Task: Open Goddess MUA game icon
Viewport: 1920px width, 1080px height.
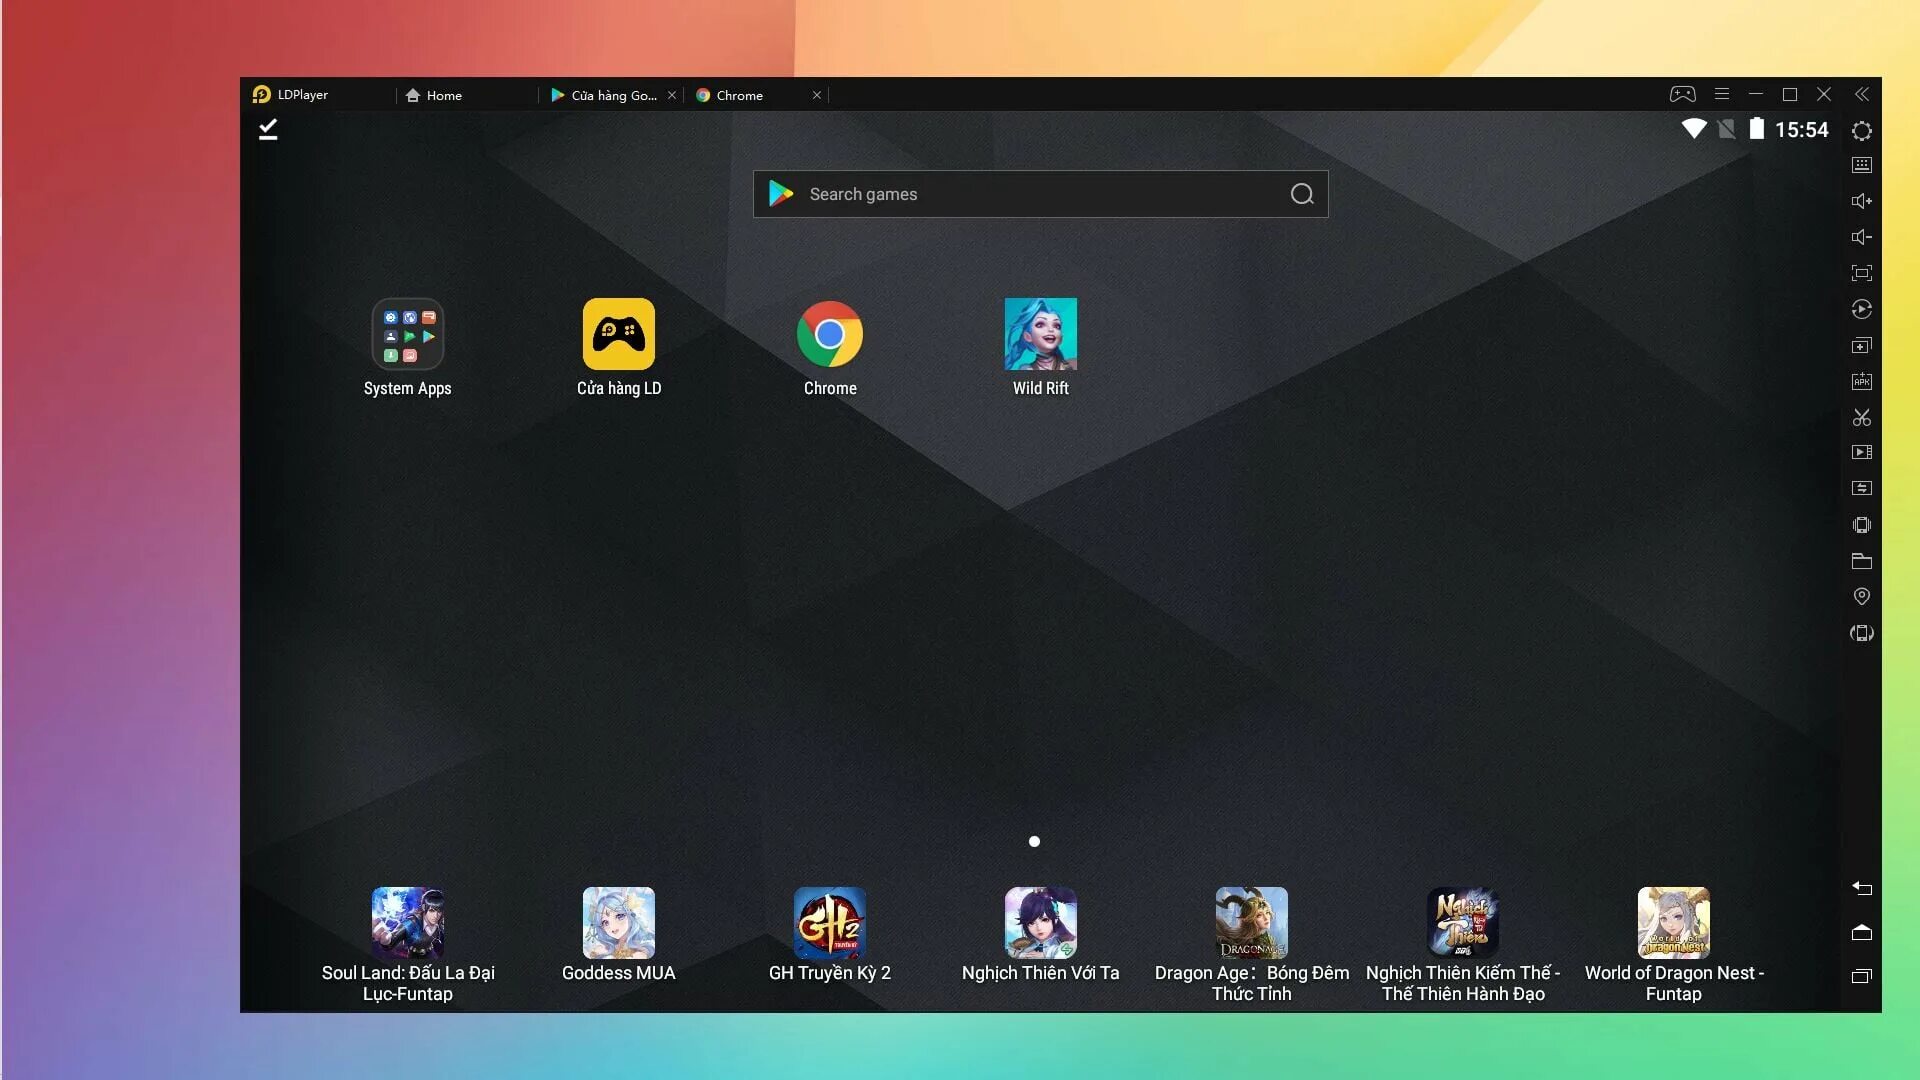Action: click(x=618, y=922)
